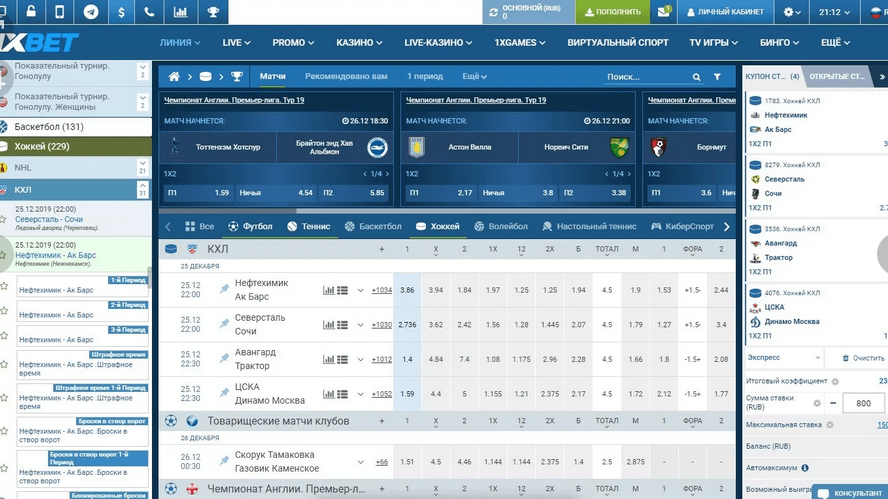Open the lock icon in top bar
The height and width of the screenshot is (499, 888).
tap(31, 12)
